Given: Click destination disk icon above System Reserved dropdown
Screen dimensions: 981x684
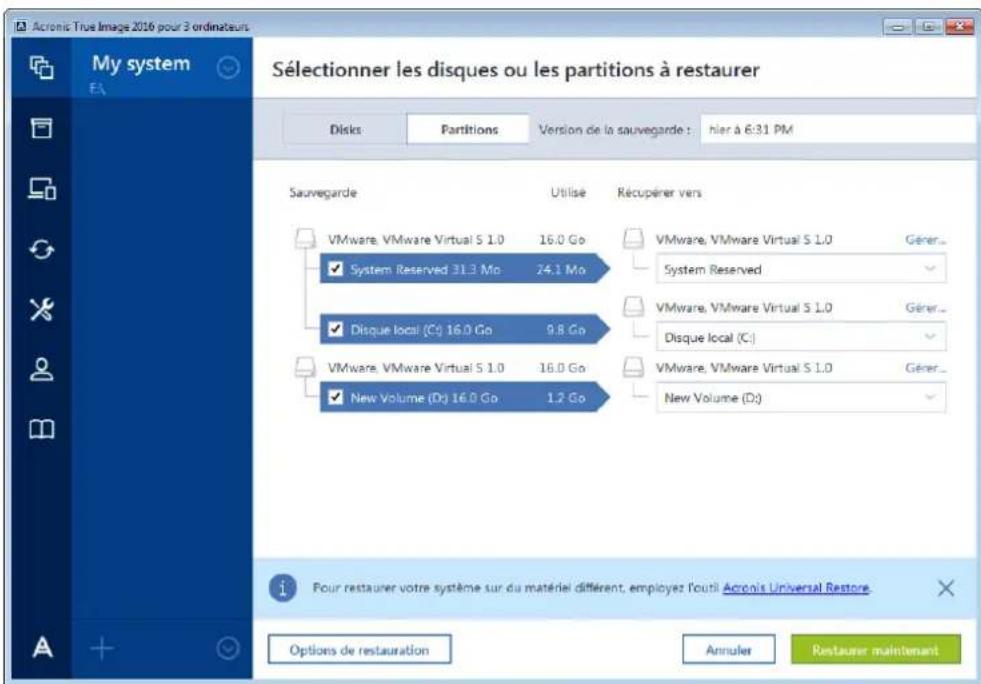Looking at the screenshot, I should point(633,239).
